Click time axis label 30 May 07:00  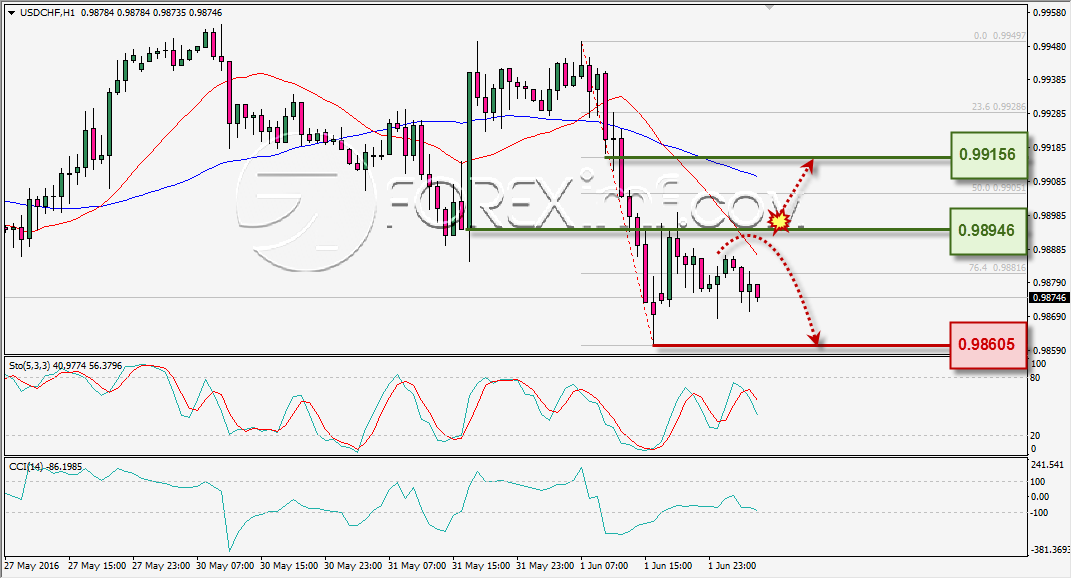coord(225,566)
